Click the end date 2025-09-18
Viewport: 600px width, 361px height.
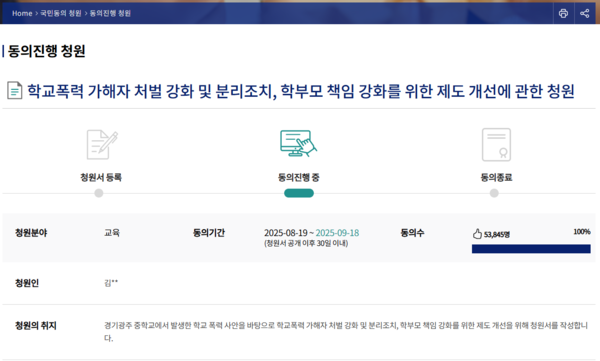[337, 233]
